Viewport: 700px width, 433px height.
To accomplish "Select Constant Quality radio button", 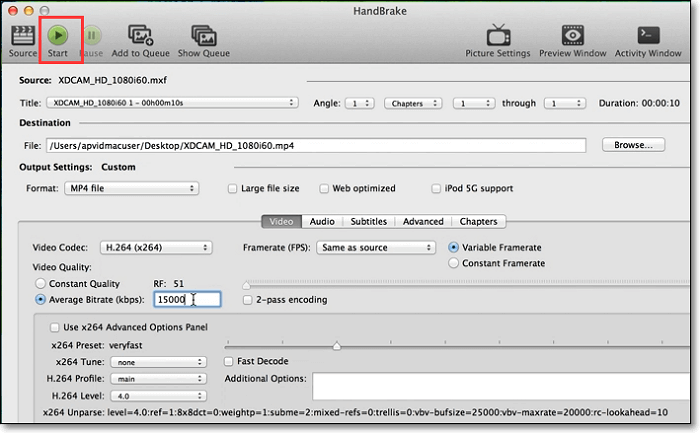I will [x=41, y=284].
